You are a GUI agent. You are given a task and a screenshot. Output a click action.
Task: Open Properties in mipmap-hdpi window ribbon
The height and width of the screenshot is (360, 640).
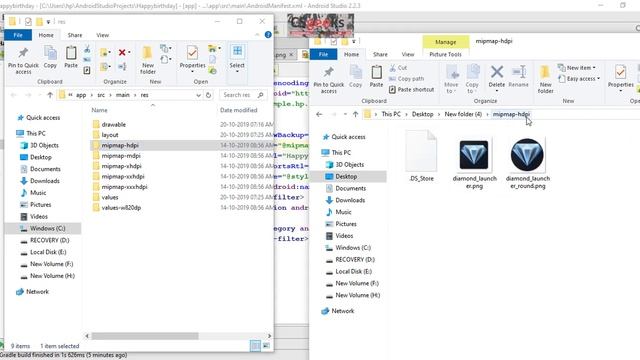click(620, 79)
